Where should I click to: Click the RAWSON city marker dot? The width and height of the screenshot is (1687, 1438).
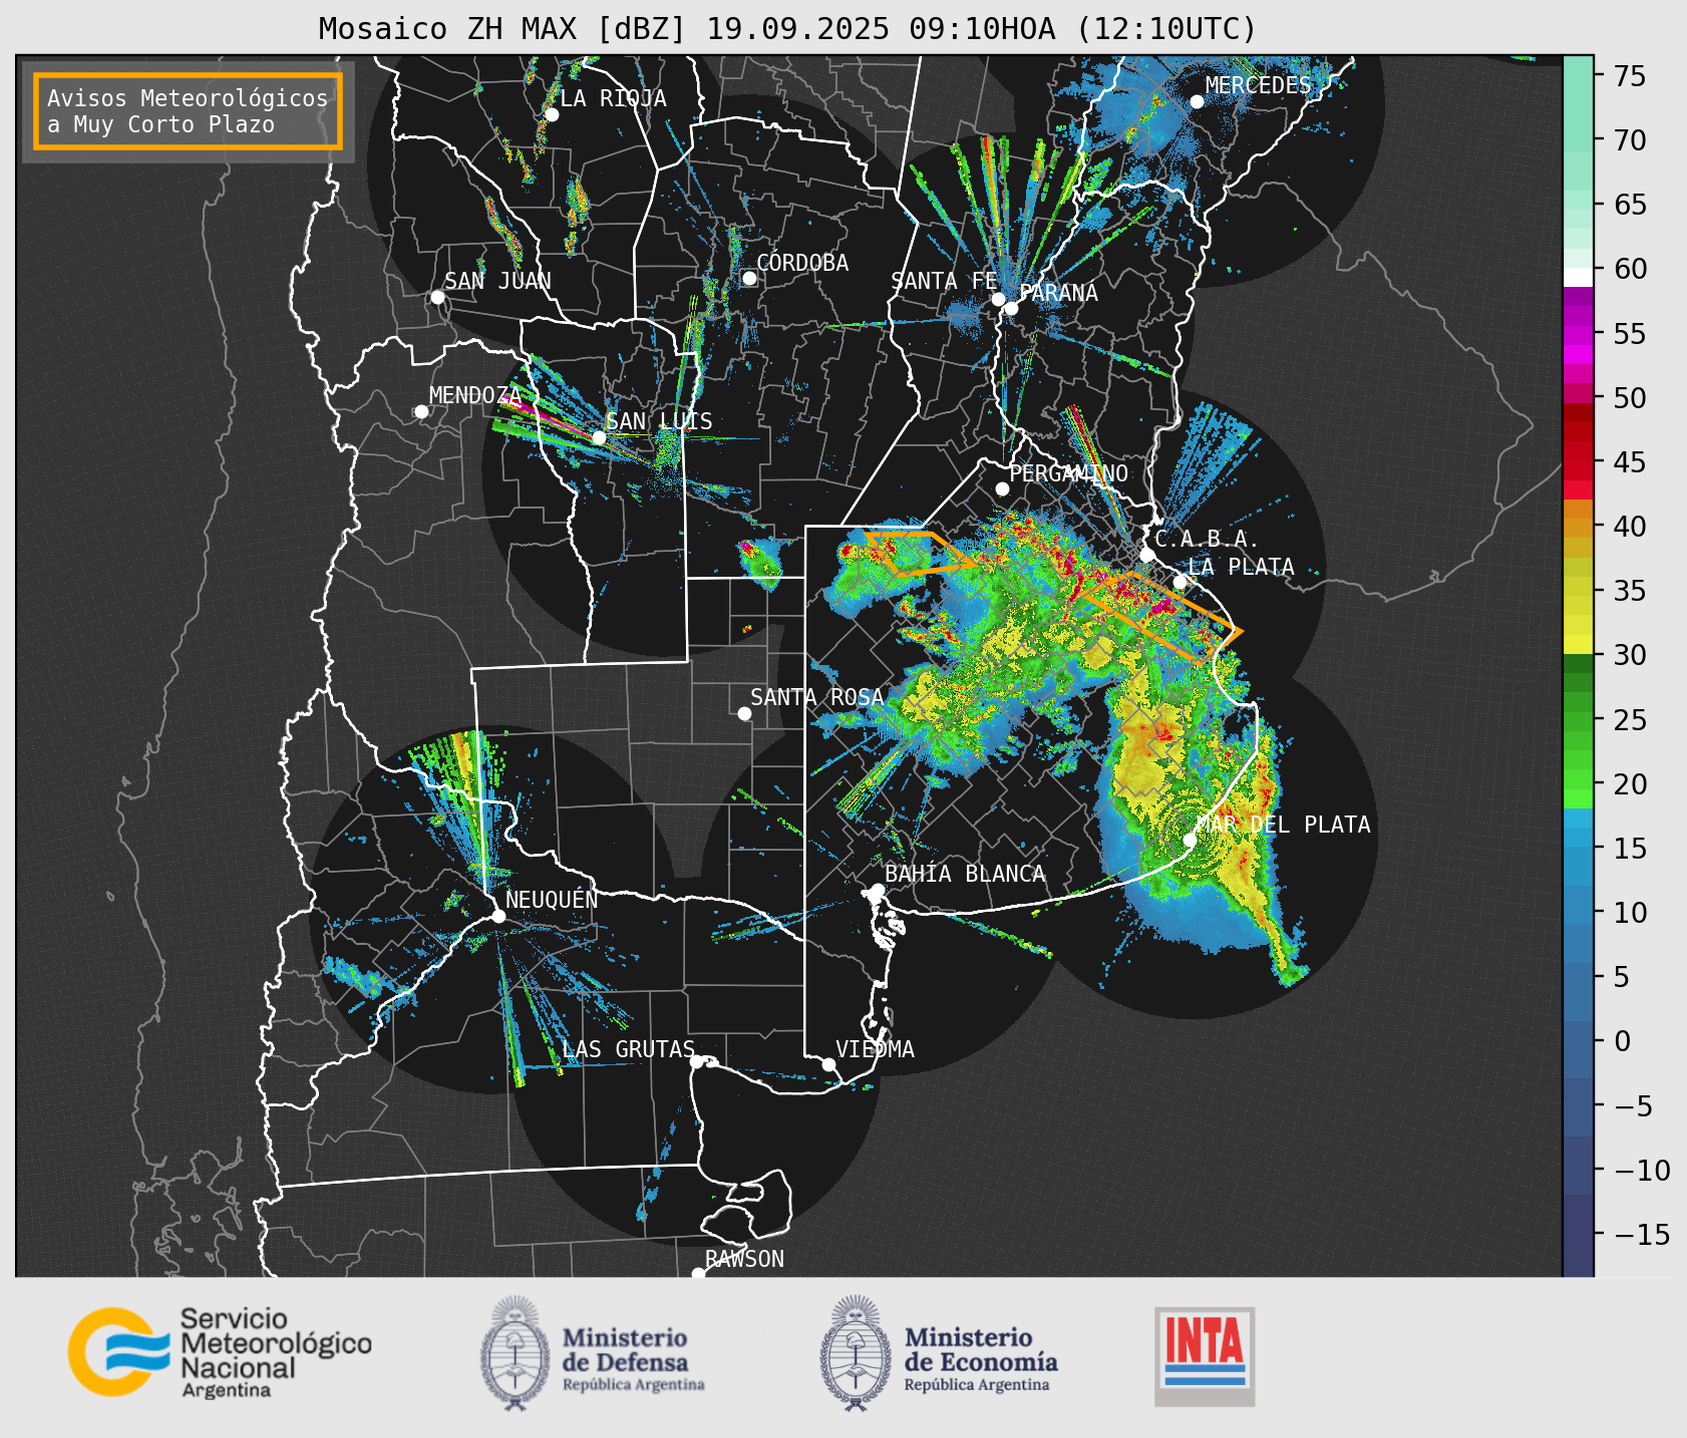click(698, 1273)
